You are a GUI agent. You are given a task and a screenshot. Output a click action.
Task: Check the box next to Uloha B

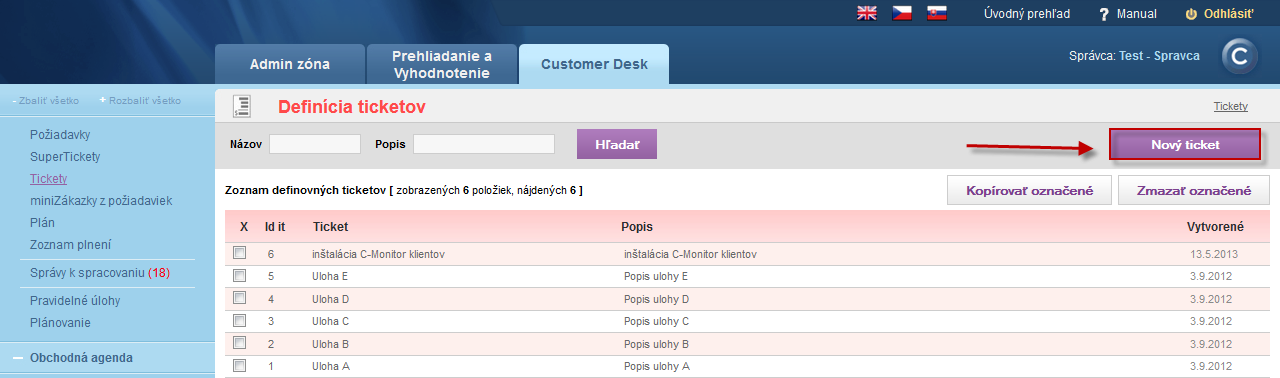pyautogui.click(x=240, y=343)
